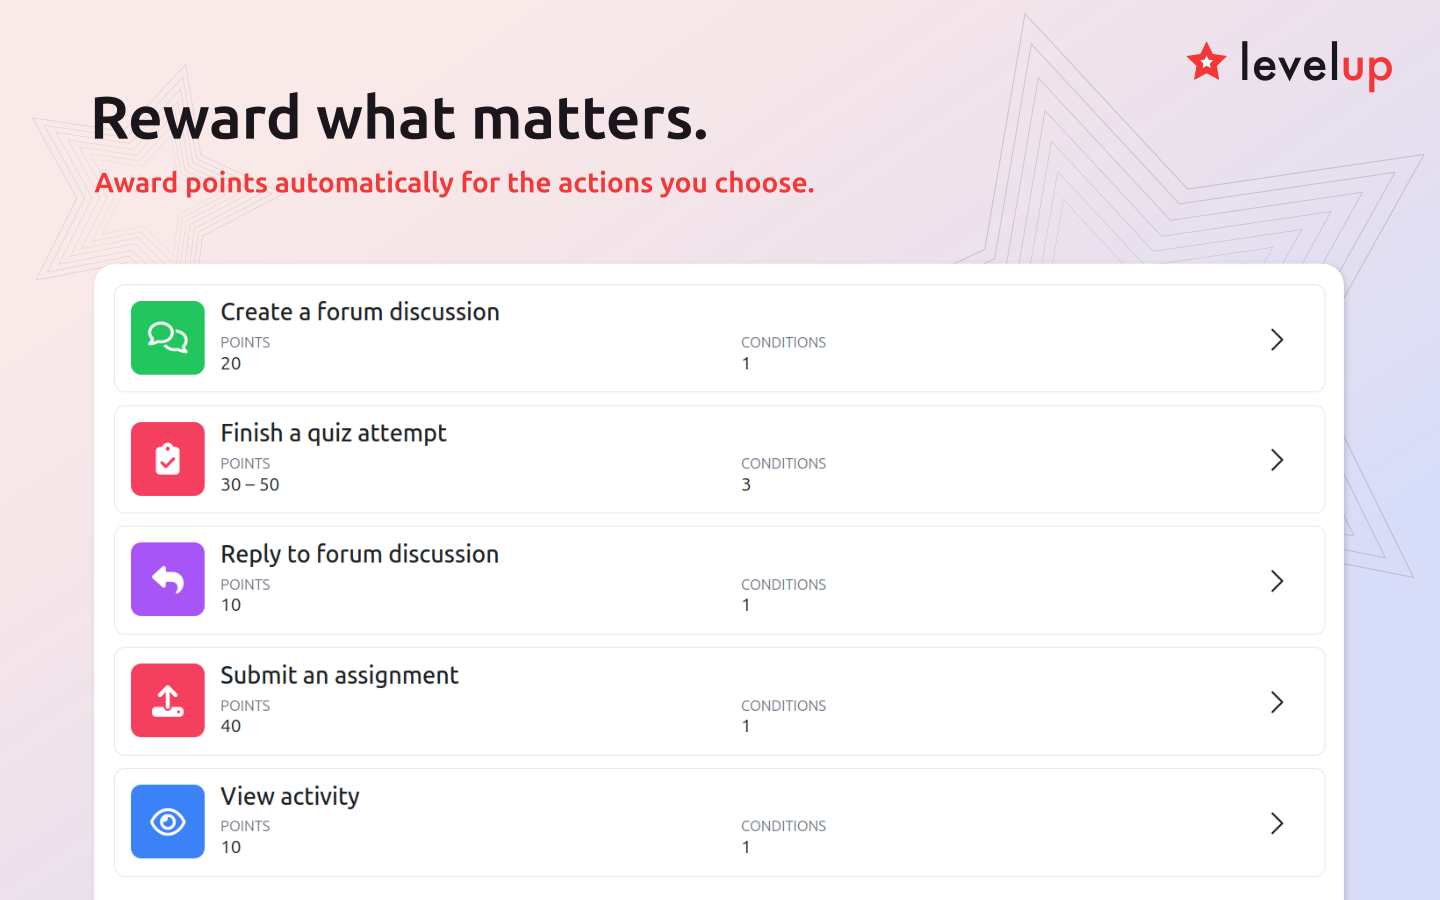The image size is (1440, 900).
Task: Click the levelup wordmark logo text
Action: (x=1316, y=64)
